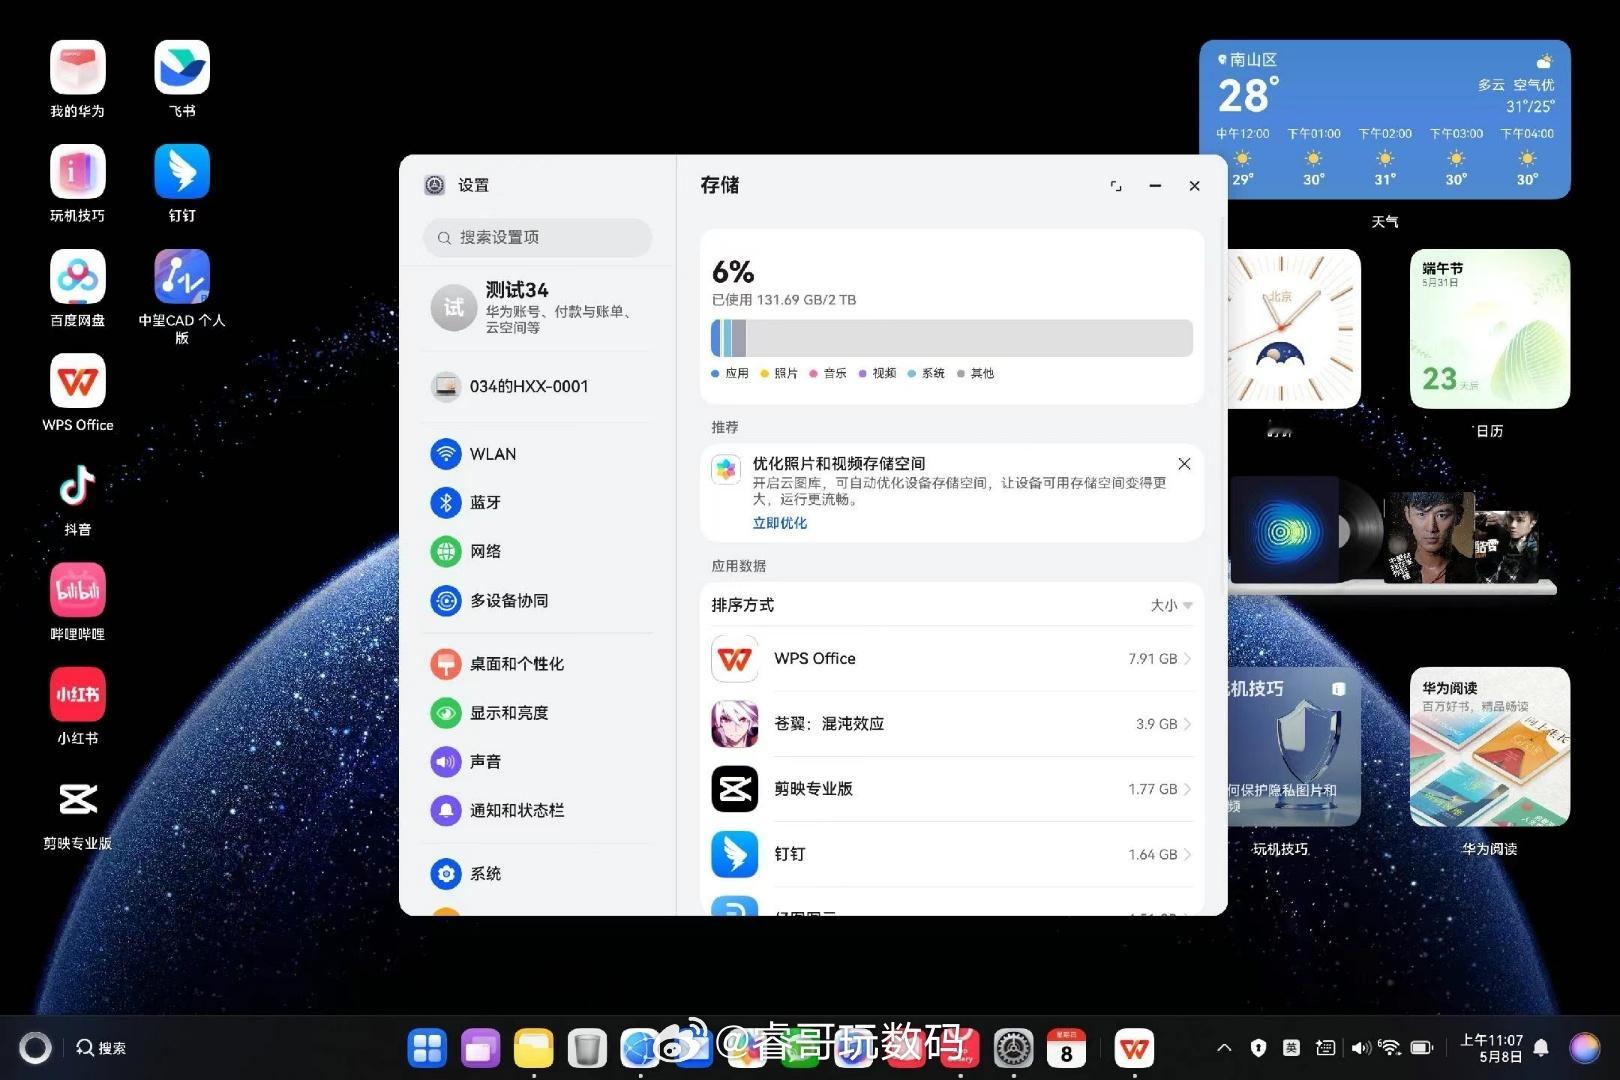Expand WPS Office 7.91 GB storage details
Image resolution: width=1620 pixels, height=1080 pixels.
952,659
